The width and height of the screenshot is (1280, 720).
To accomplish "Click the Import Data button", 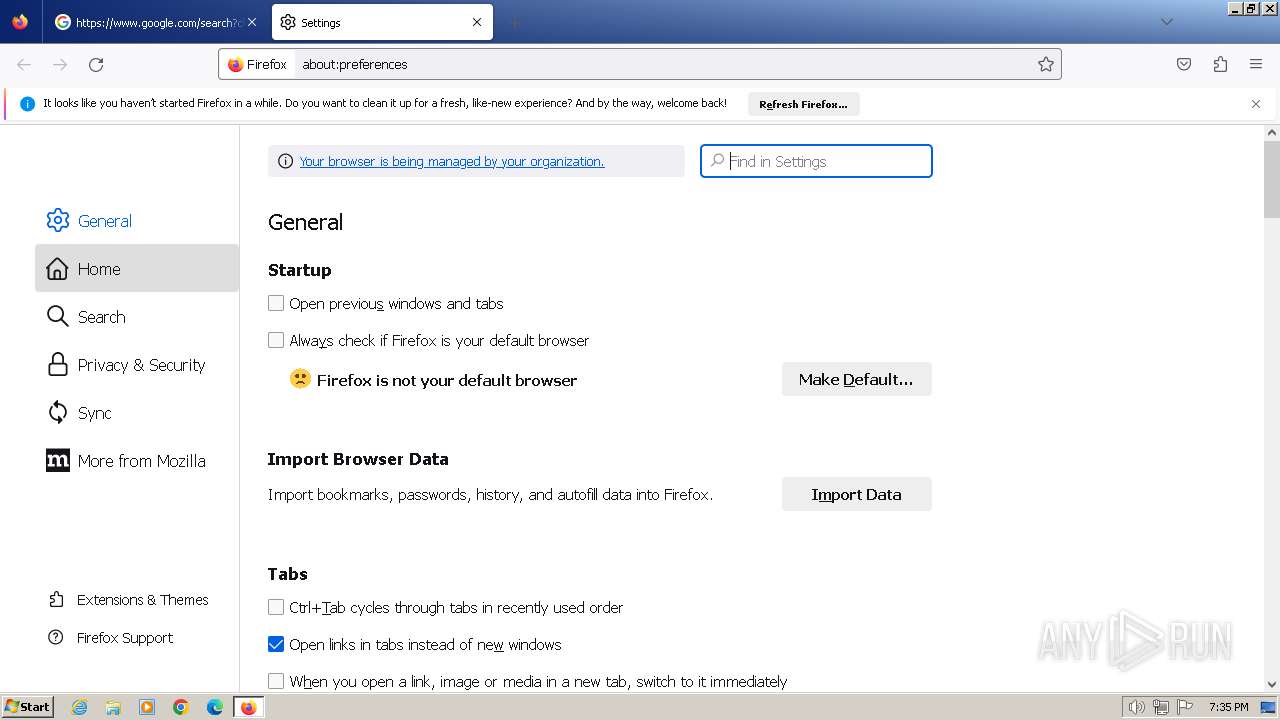I will pyautogui.click(x=856, y=494).
